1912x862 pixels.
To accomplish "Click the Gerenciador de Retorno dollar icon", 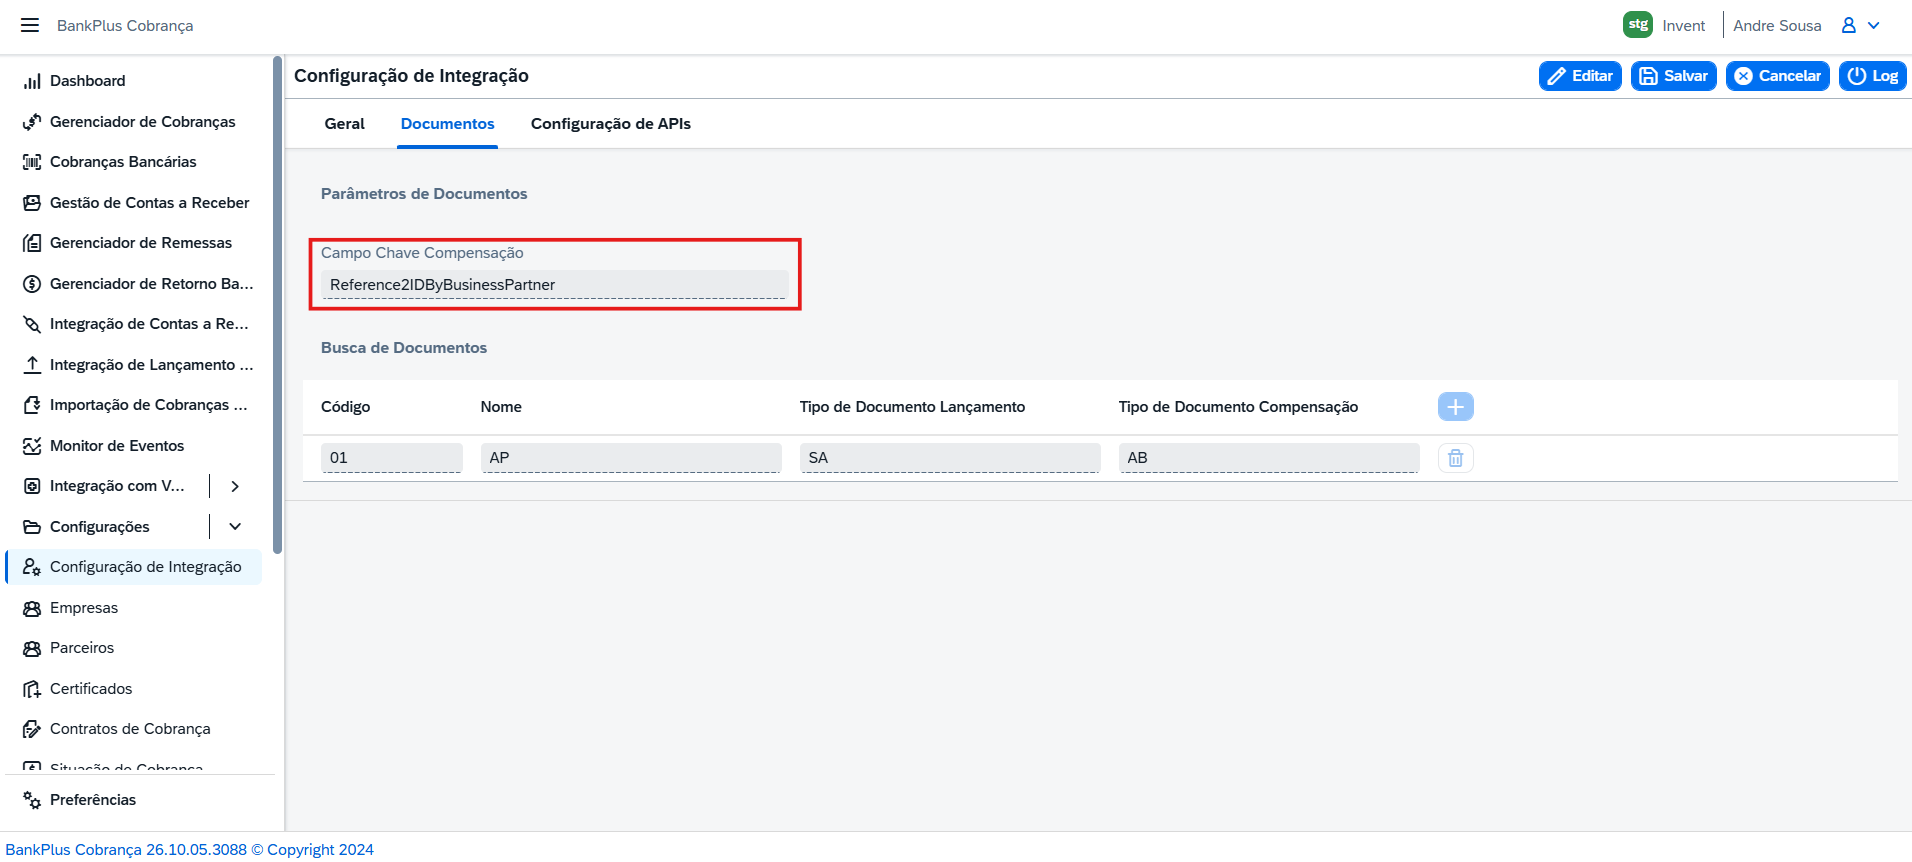I will [32, 284].
